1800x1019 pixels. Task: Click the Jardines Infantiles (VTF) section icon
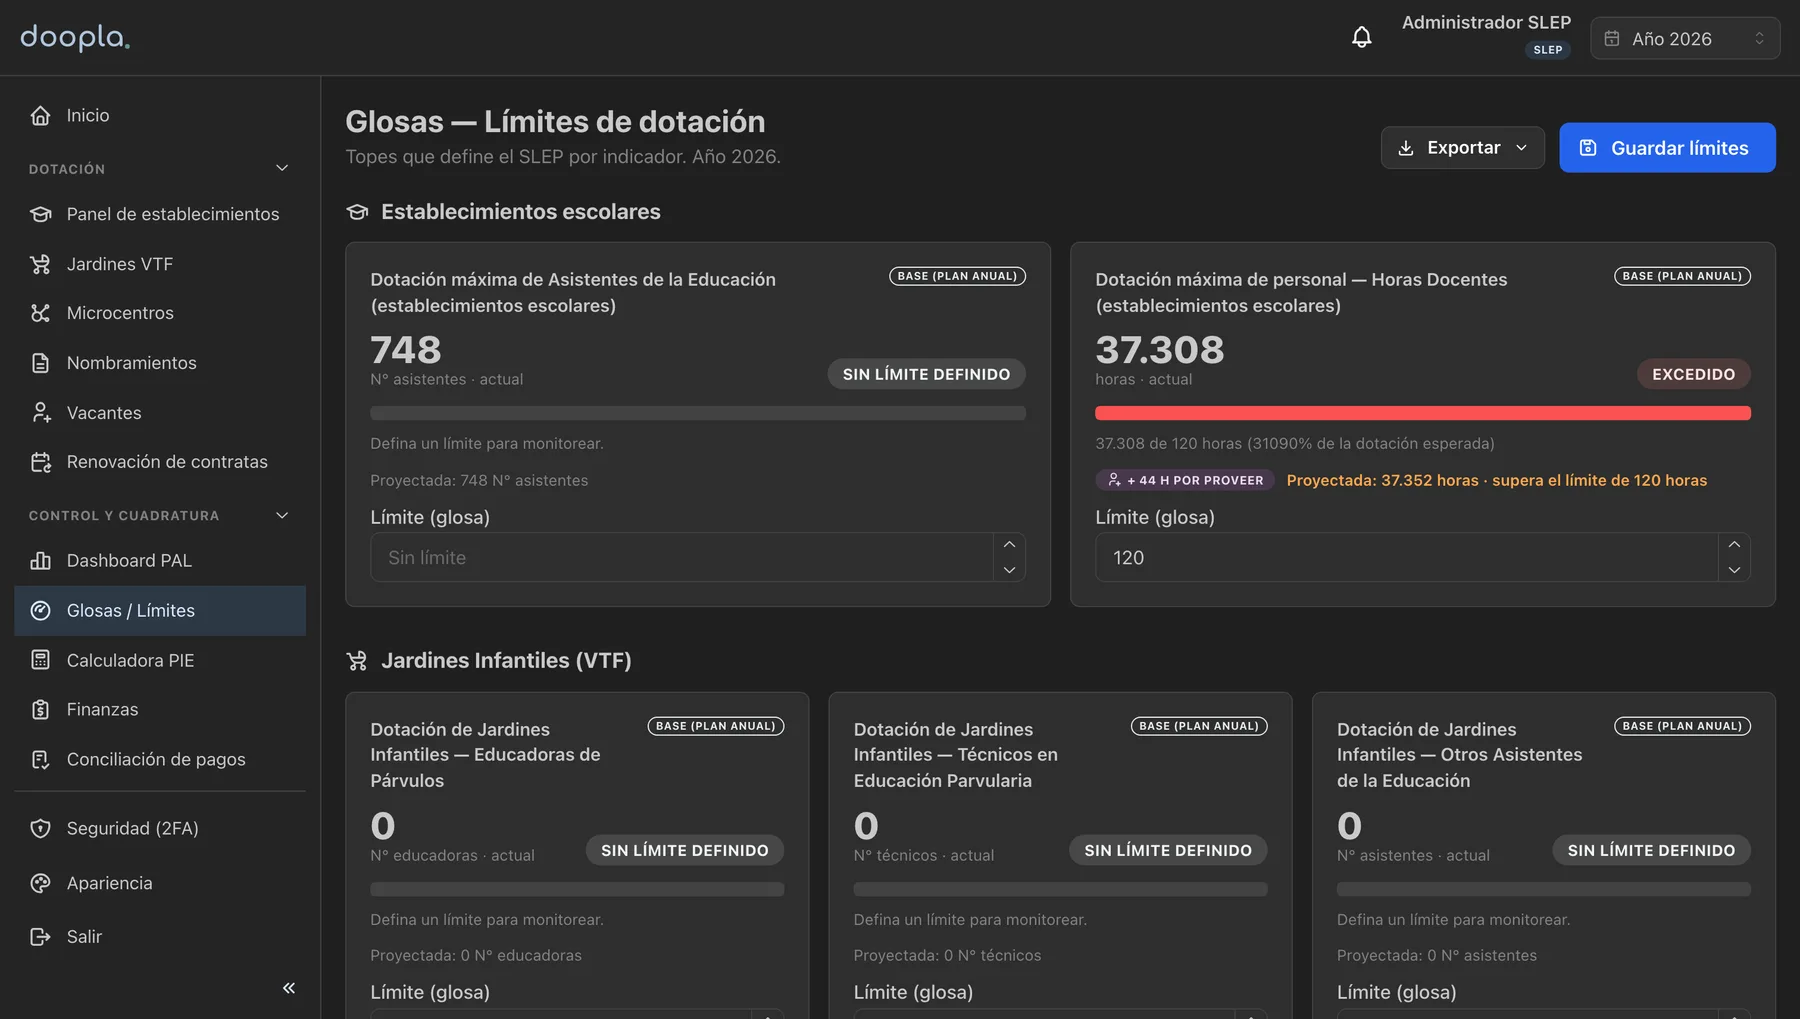pos(357,661)
